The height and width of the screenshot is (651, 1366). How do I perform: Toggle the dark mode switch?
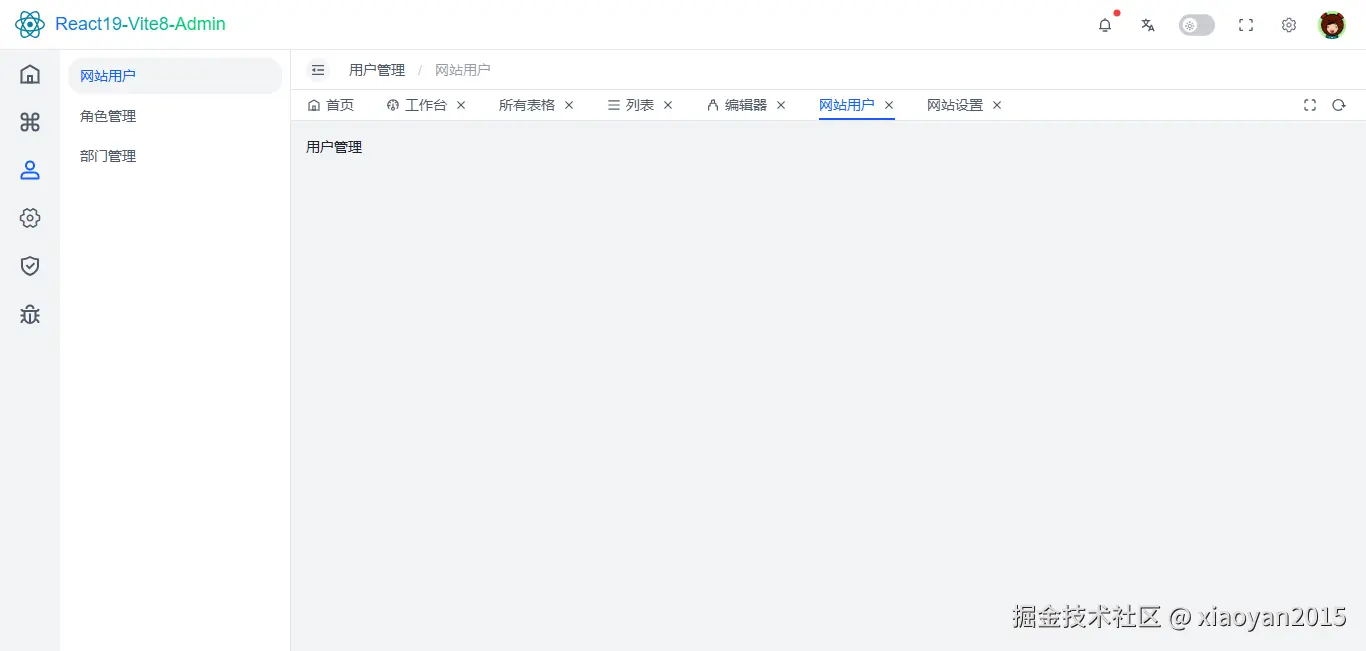[x=1197, y=25]
